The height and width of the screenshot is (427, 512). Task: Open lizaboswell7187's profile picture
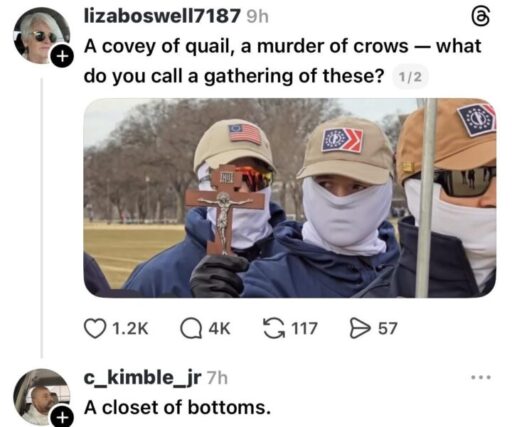[41, 36]
